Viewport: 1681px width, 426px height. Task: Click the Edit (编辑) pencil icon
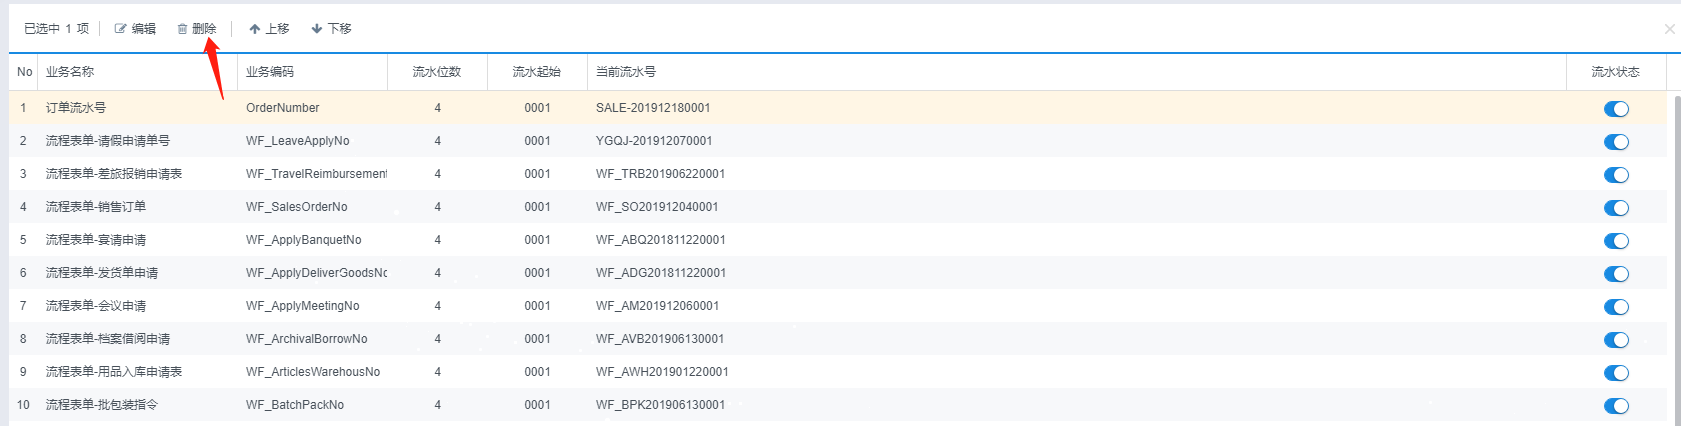121,29
